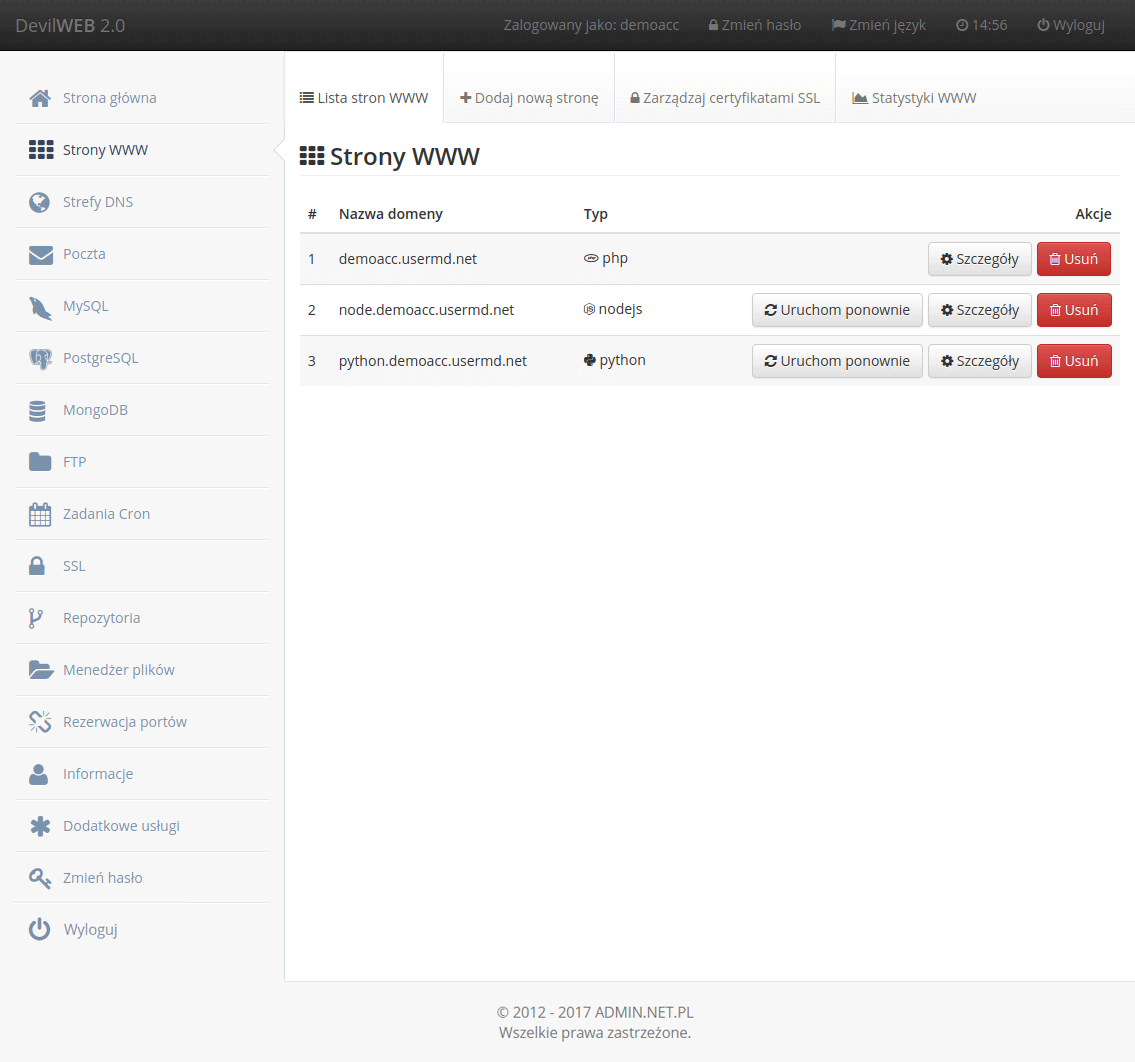Click the Strefy DNS globe icon
This screenshot has height=1062, width=1135.
pos(40,202)
